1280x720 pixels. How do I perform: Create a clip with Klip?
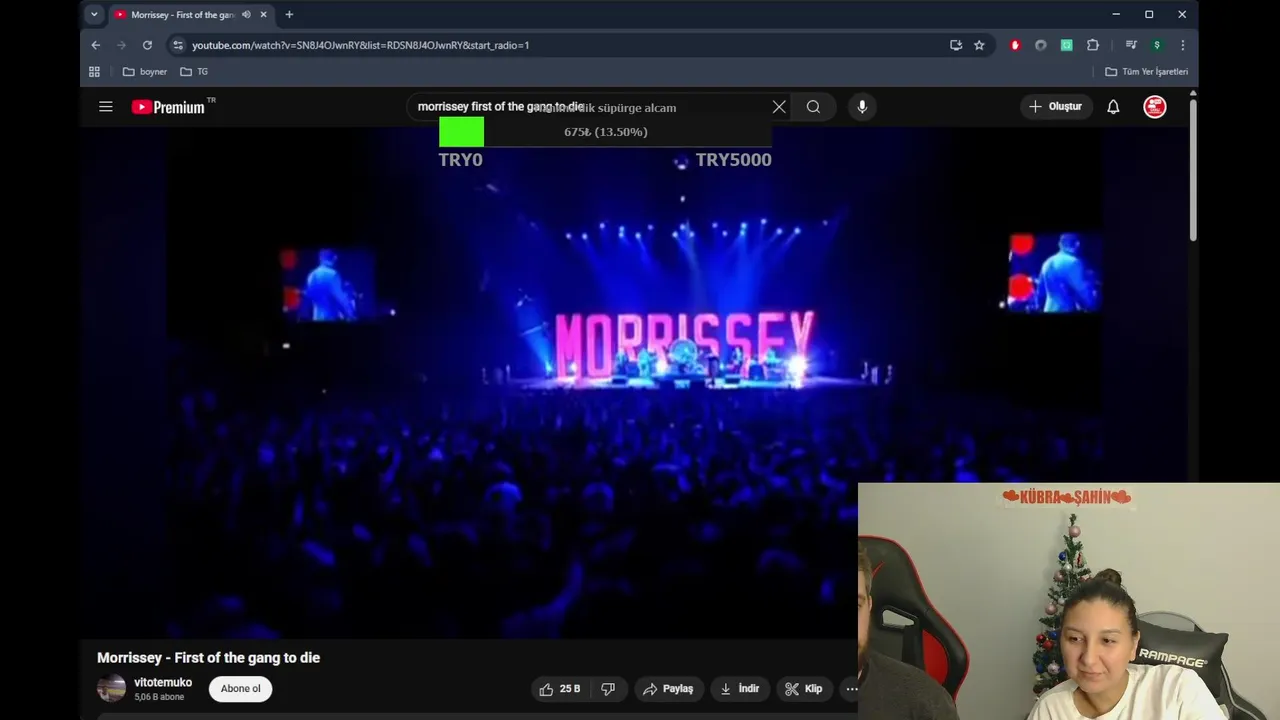[x=803, y=689]
